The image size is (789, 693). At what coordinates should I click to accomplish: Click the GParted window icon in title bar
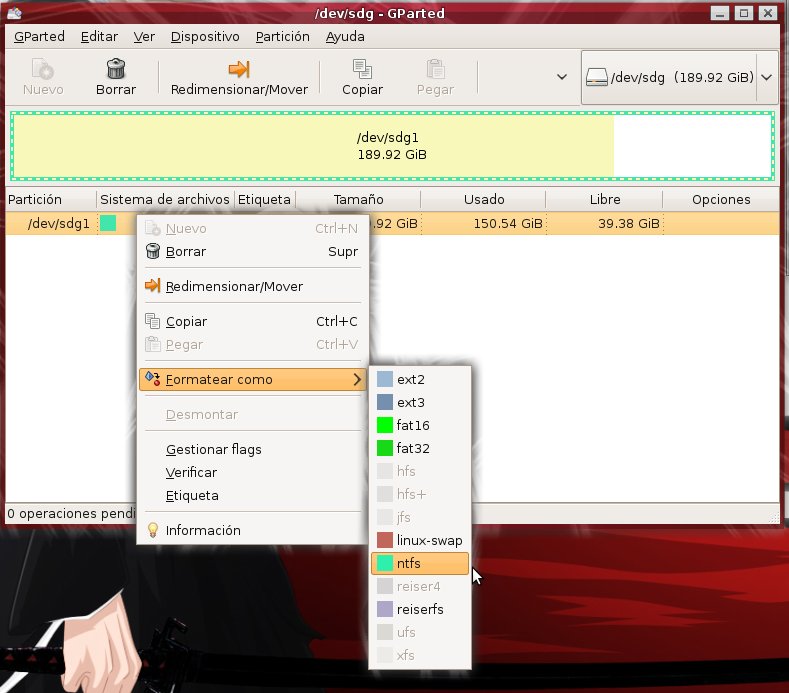click(x=14, y=13)
